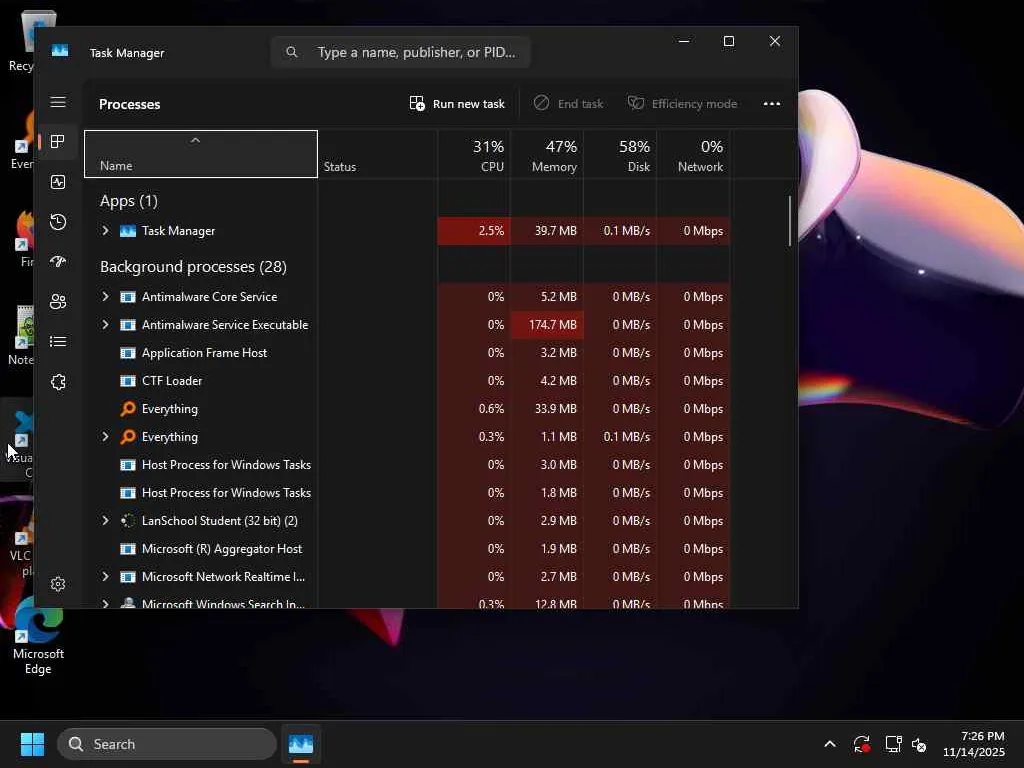This screenshot has width=1024, height=768.
Task: Select CTF Loader process
Action: (x=408, y=381)
